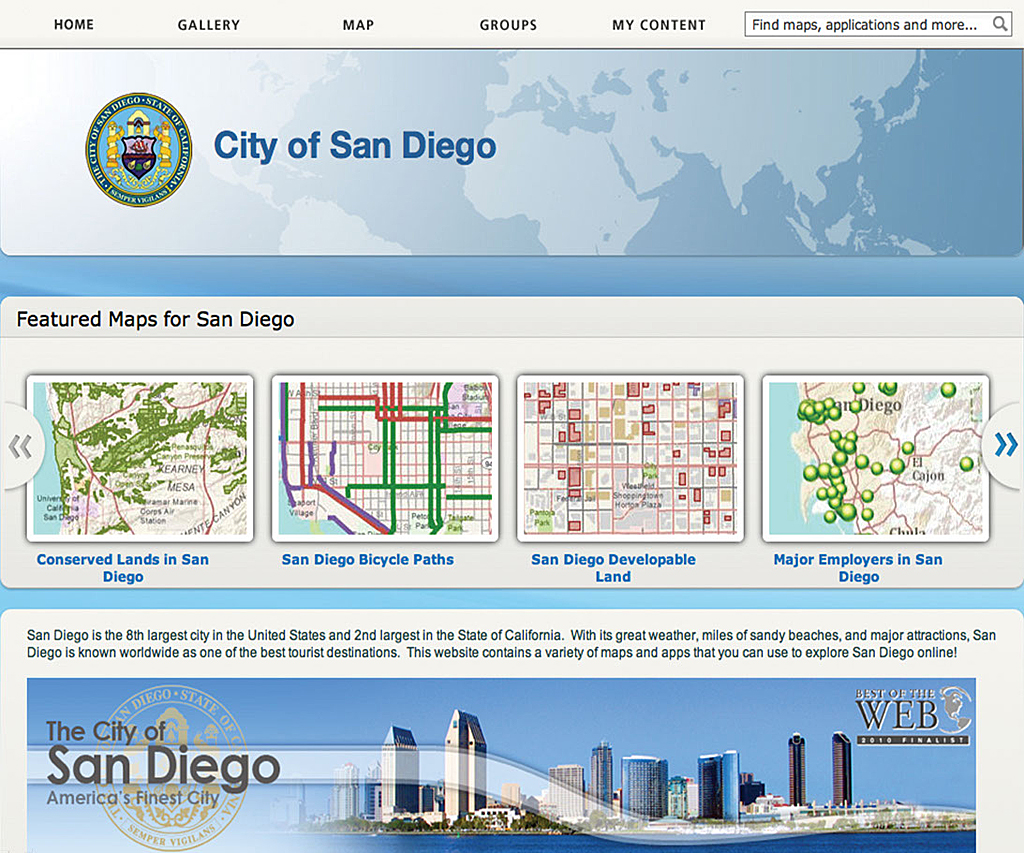Open the HOME menu item
Viewport: 1024px width, 853px height.
click(x=74, y=25)
